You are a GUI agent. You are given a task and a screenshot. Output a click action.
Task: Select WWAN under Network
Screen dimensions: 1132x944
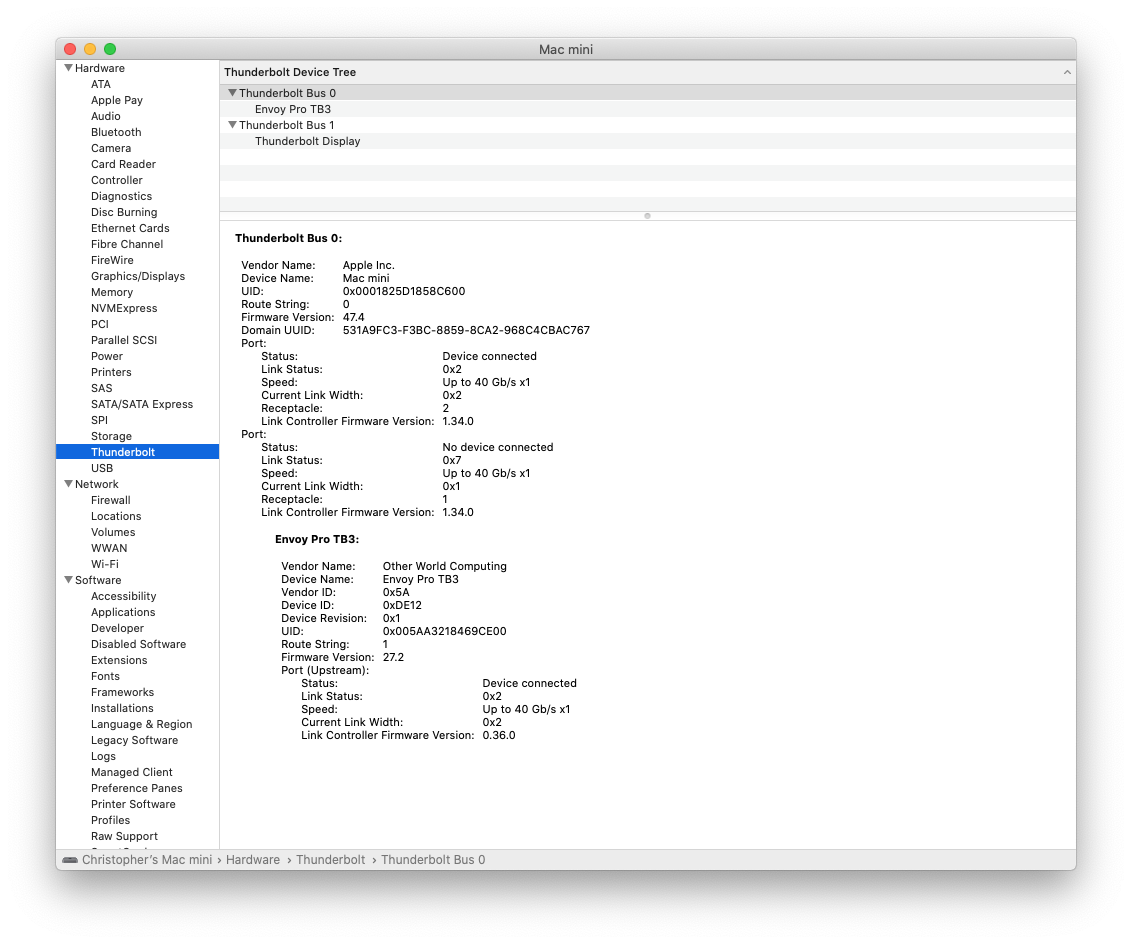coord(109,549)
